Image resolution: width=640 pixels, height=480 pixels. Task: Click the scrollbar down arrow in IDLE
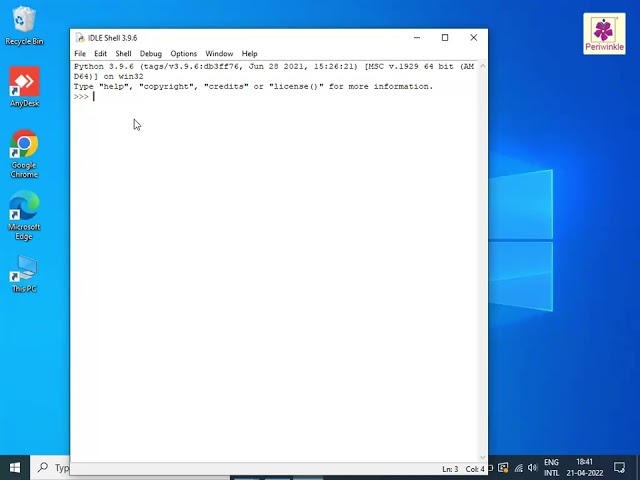482,458
